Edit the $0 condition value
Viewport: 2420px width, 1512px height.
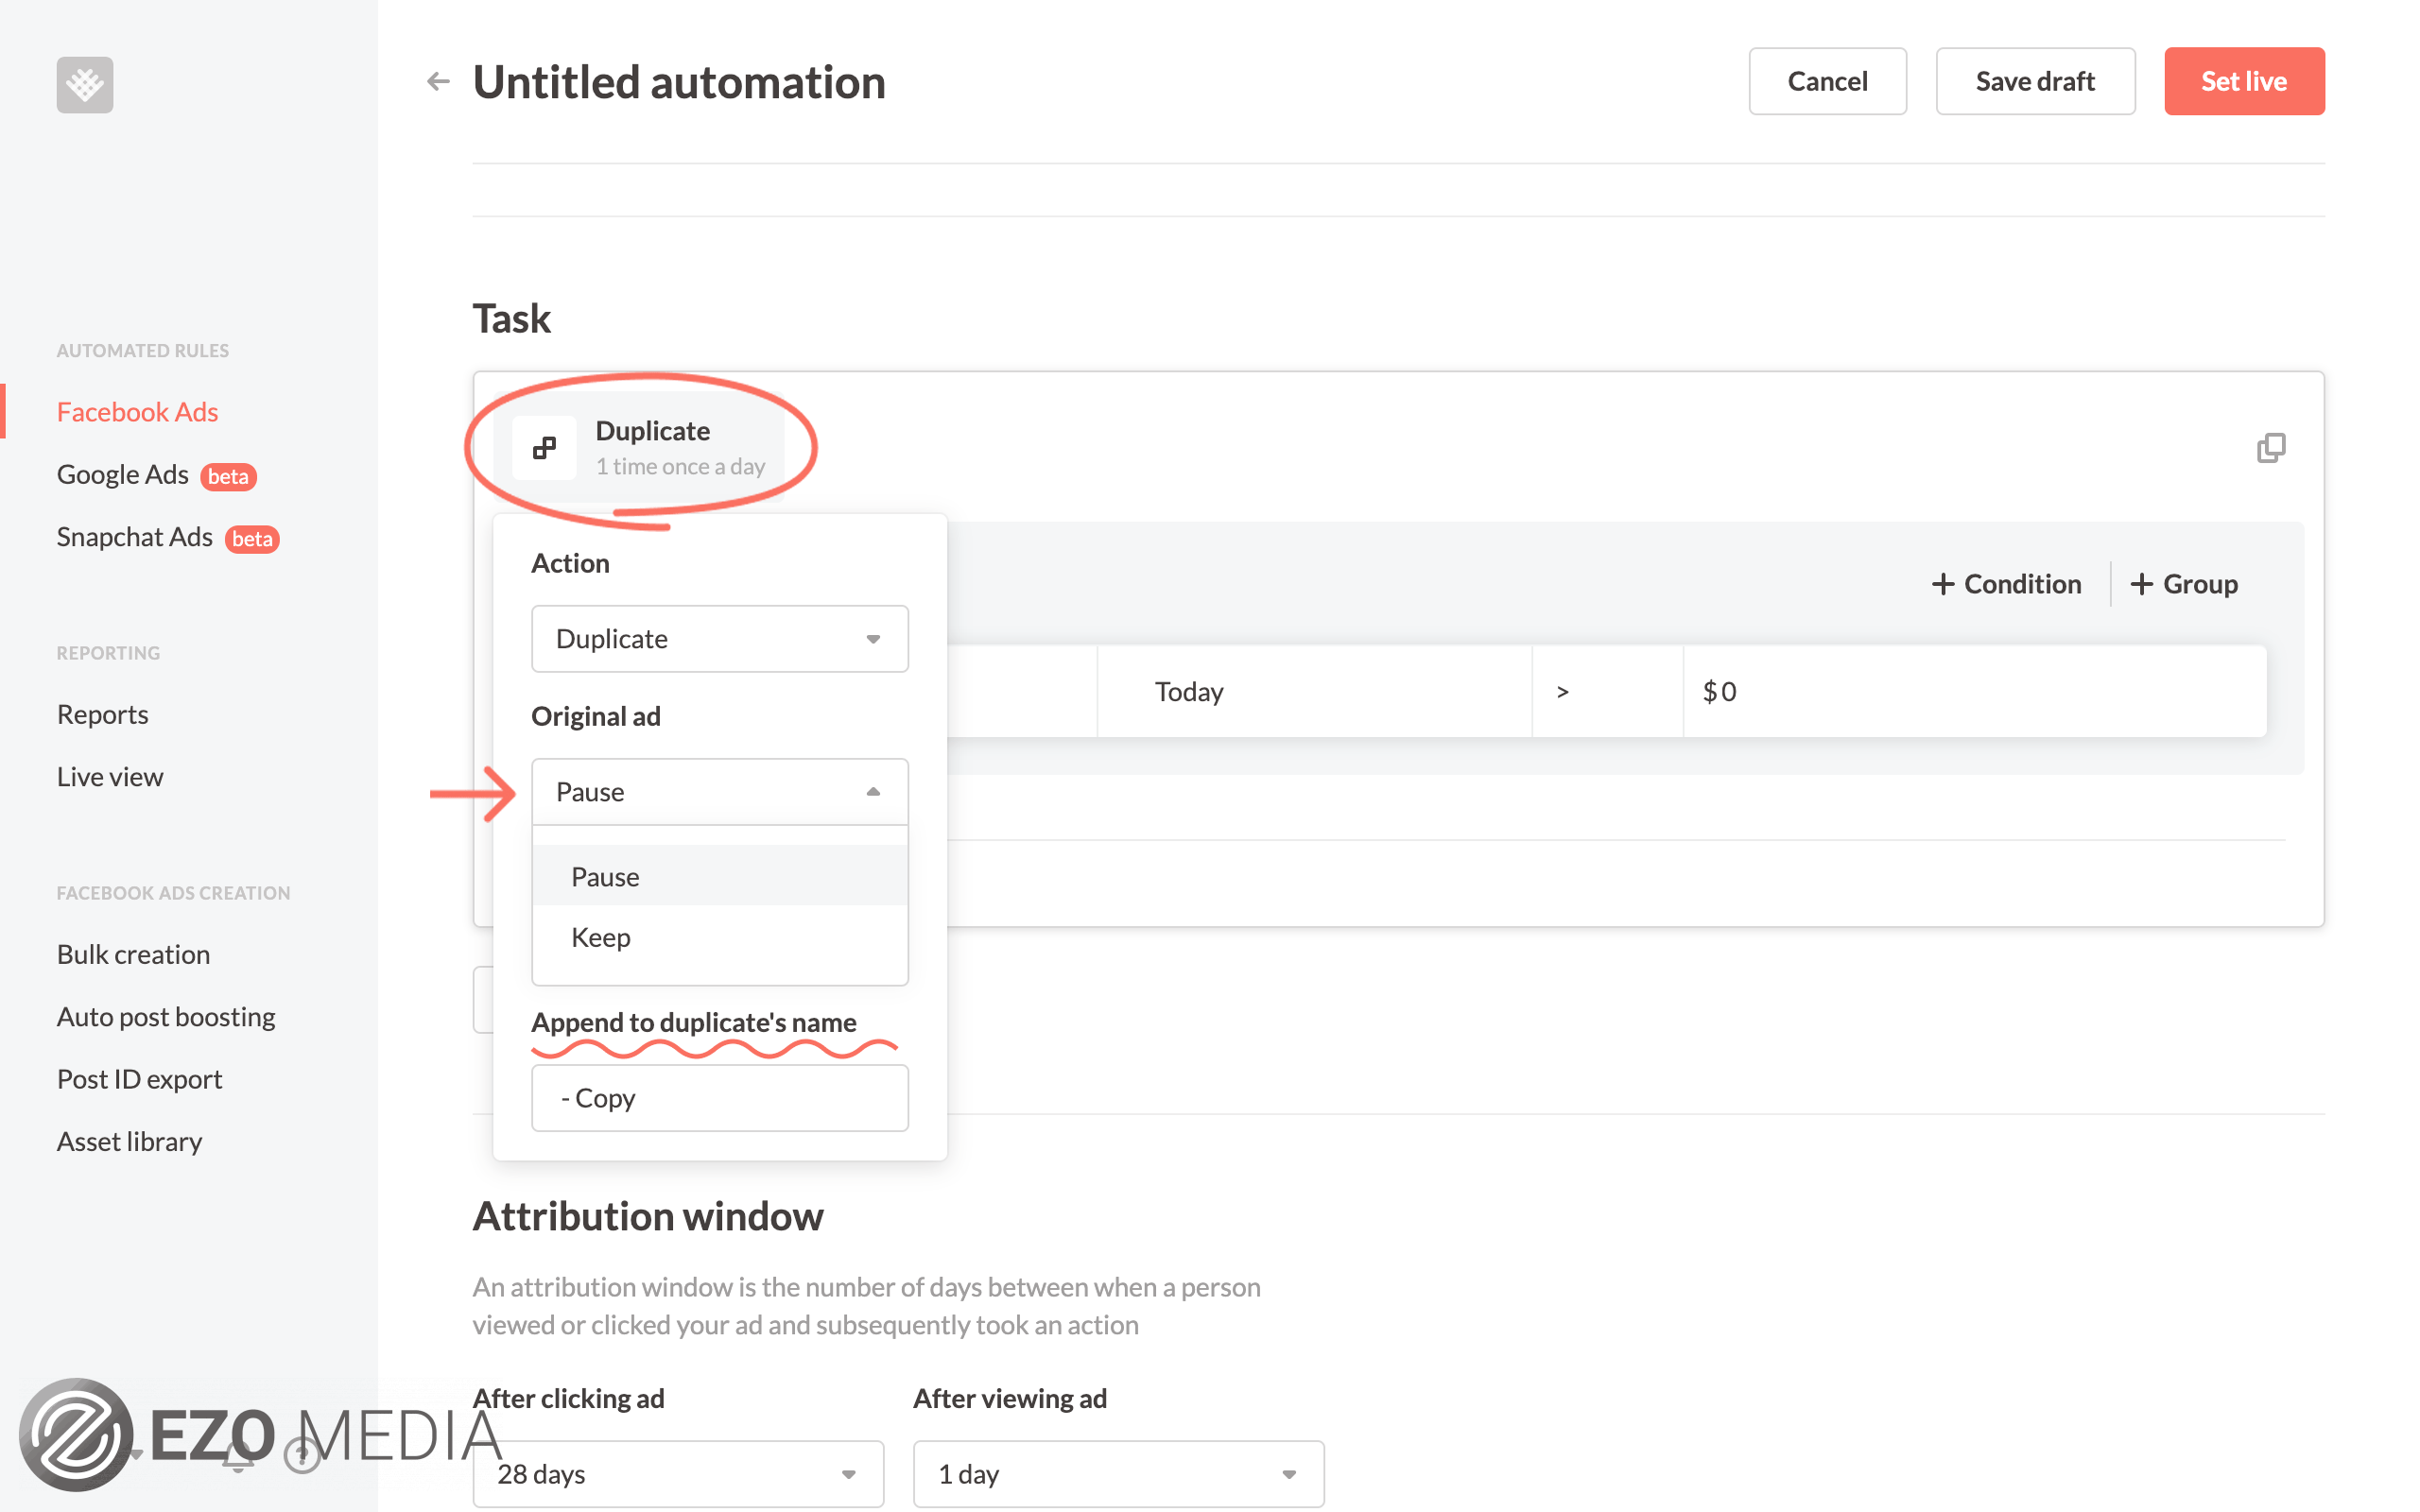coord(1974,691)
